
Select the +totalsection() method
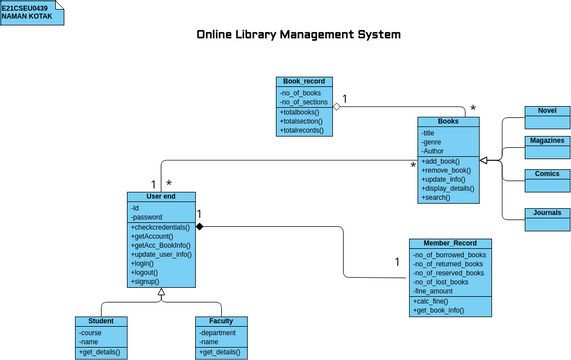point(301,122)
